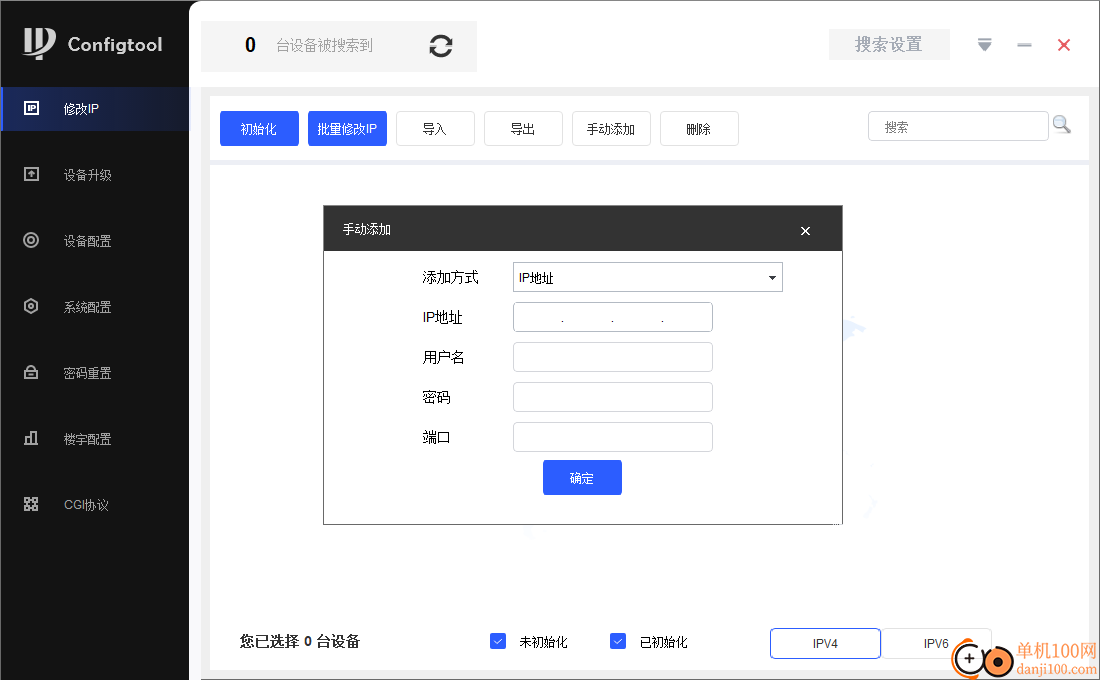Click the 密码重置 lock icon
1100x680 pixels.
31,372
